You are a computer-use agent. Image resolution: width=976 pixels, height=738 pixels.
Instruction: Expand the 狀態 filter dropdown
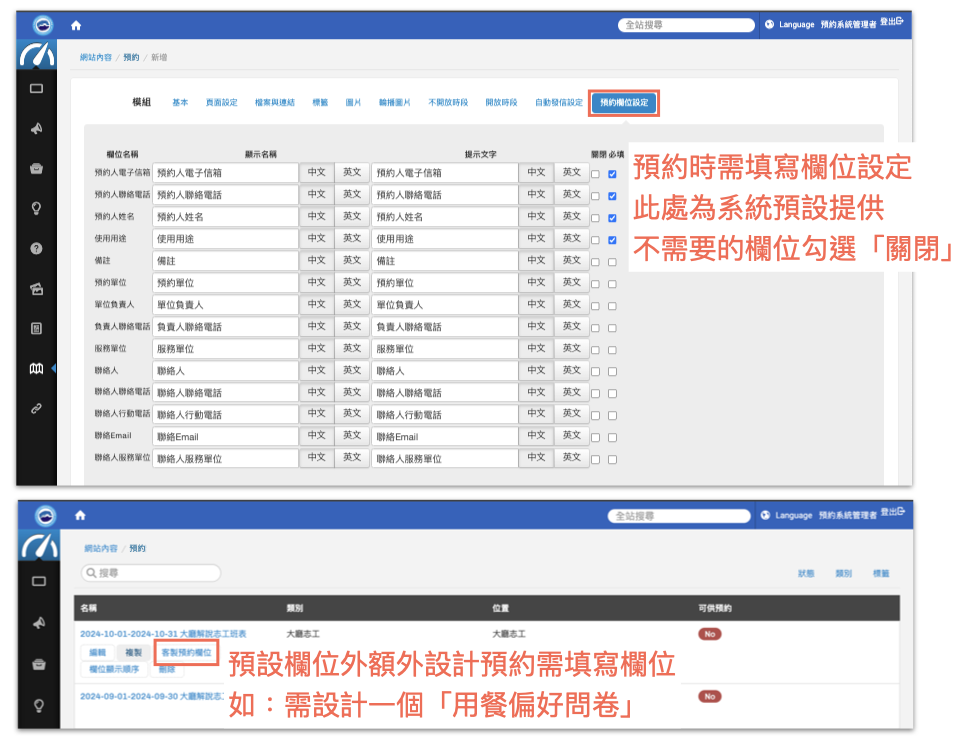[x=805, y=574]
